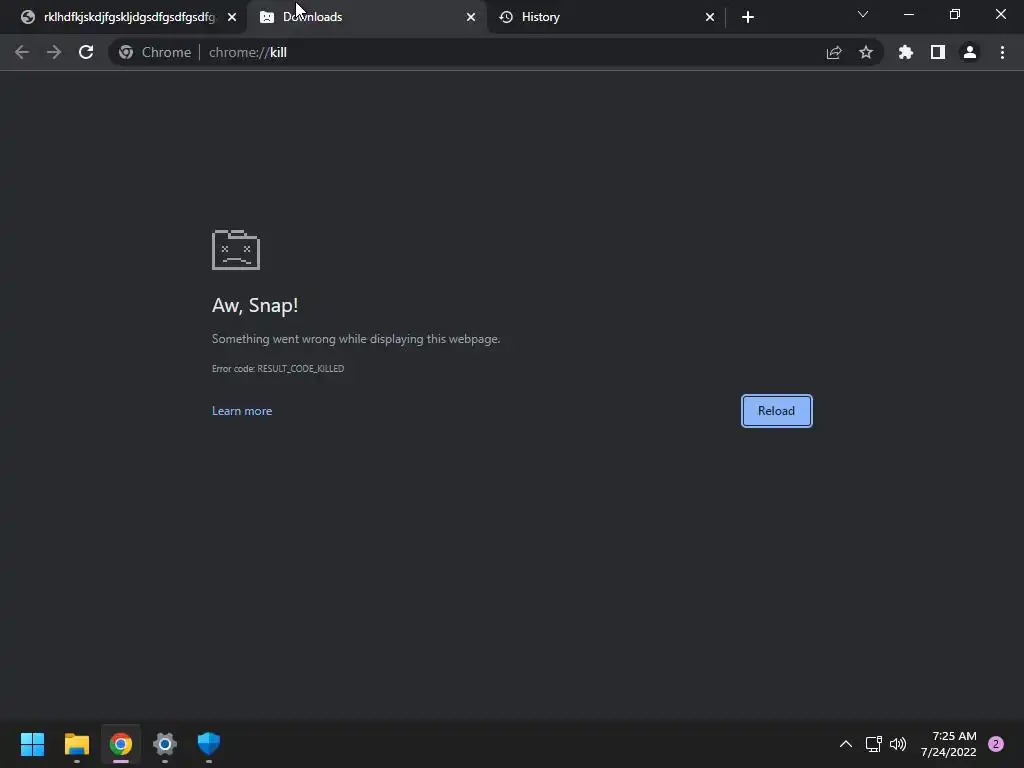Viewport: 1024px width, 768px height.
Task: Open the Windows Start menu
Action: pyautogui.click(x=32, y=744)
